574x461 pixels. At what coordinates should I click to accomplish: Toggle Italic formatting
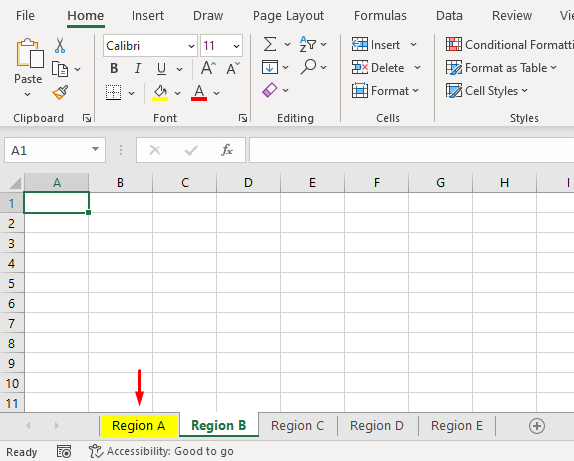point(138,68)
